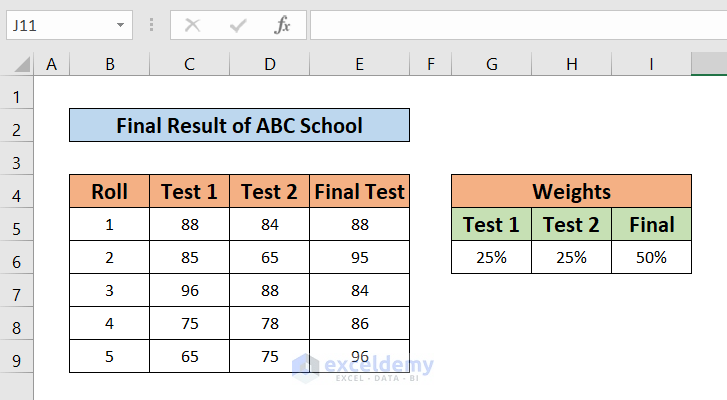Image resolution: width=727 pixels, height=400 pixels.
Task: Select the Final Test column heading cell
Action: click(x=359, y=192)
